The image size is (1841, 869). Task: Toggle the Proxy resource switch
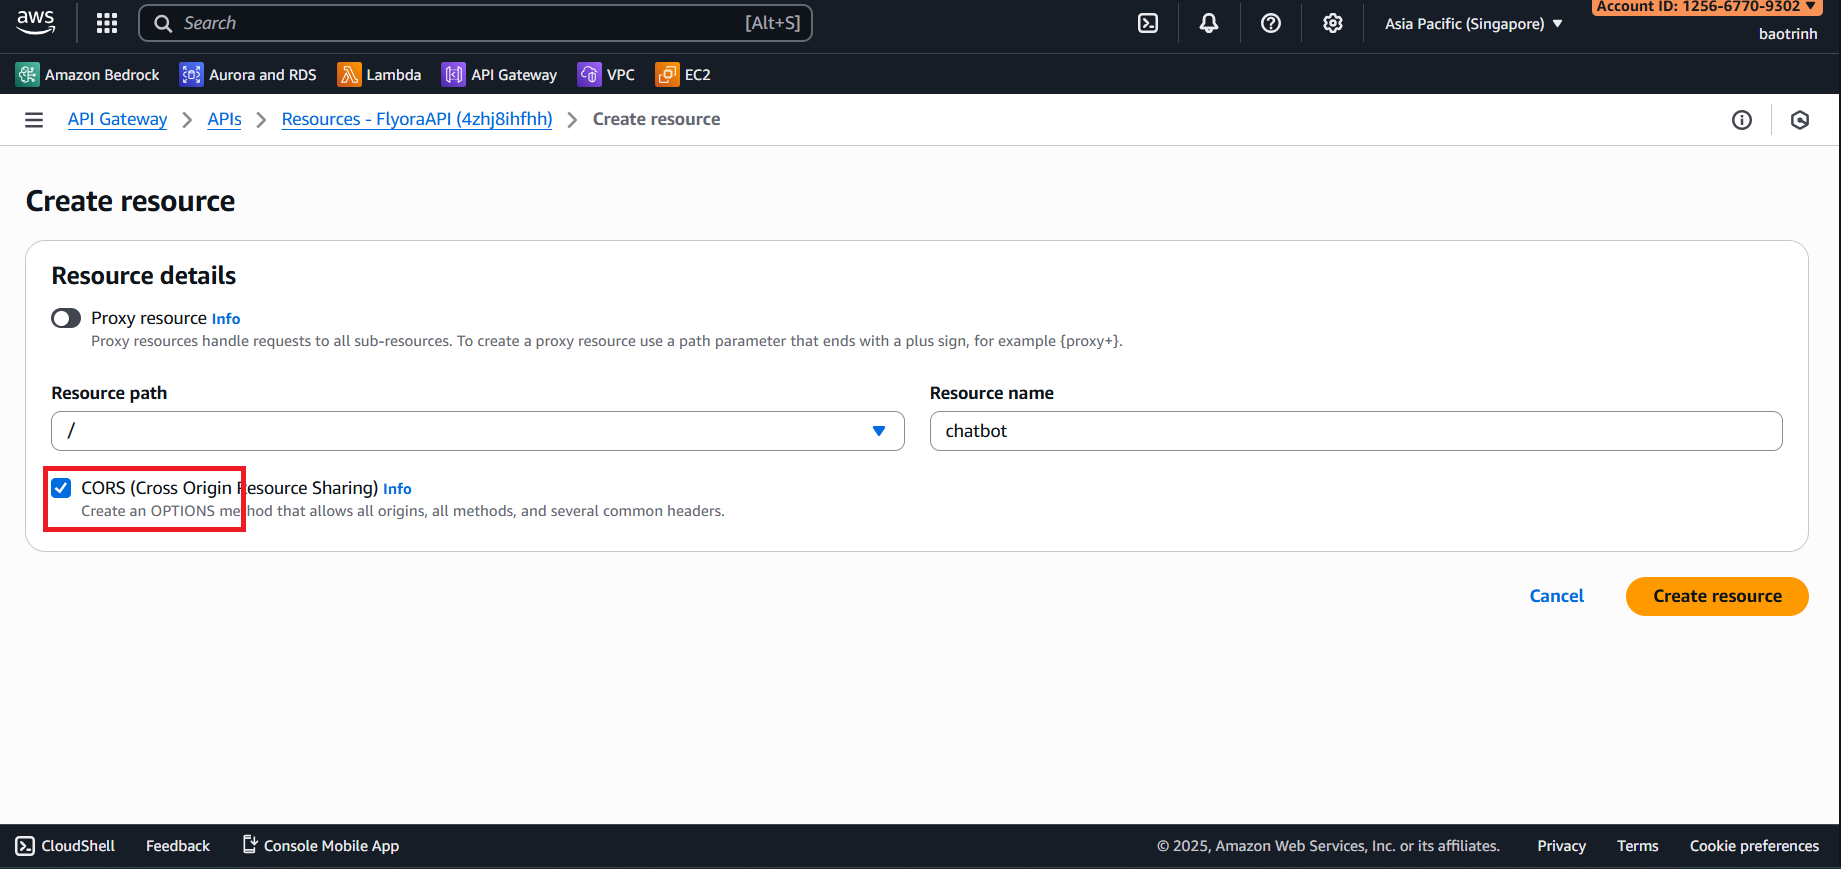coord(66,318)
